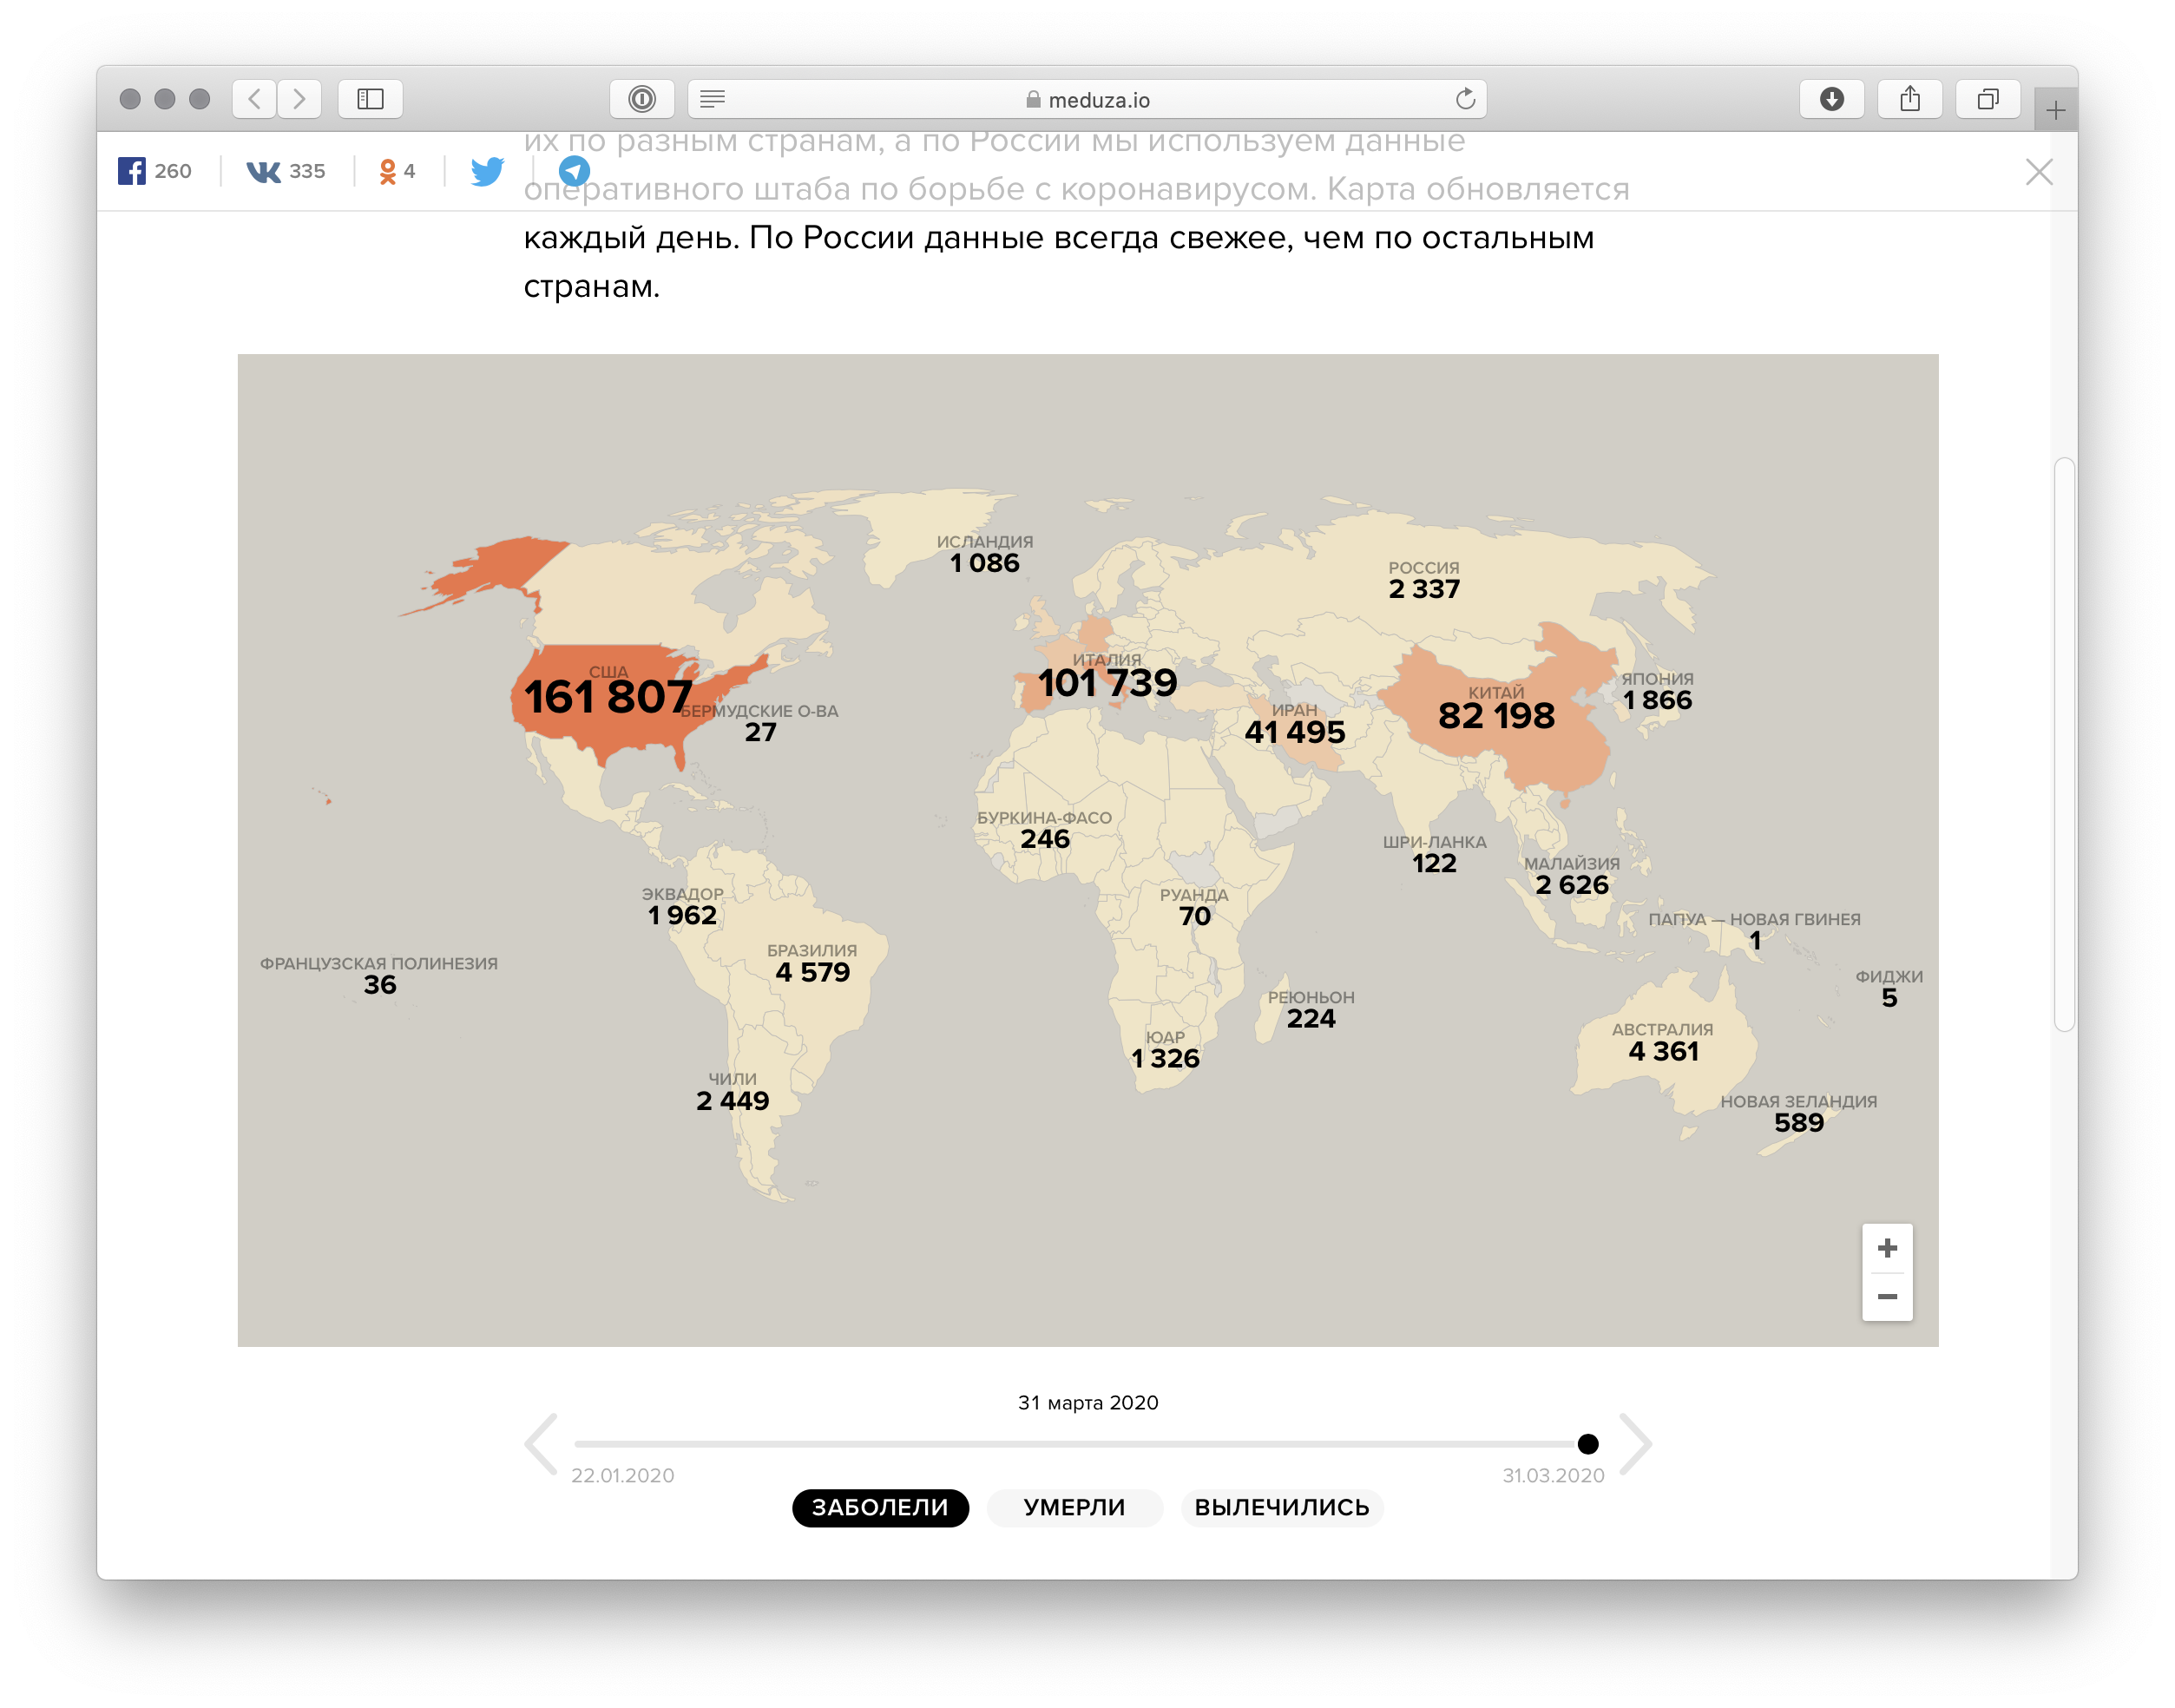Share via Telegram icon
Image resolution: width=2175 pixels, height=1708 pixels.
click(574, 171)
